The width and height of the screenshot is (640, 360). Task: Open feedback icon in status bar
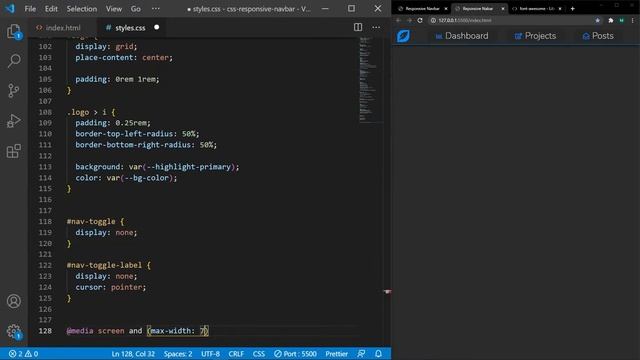[x=361, y=354]
